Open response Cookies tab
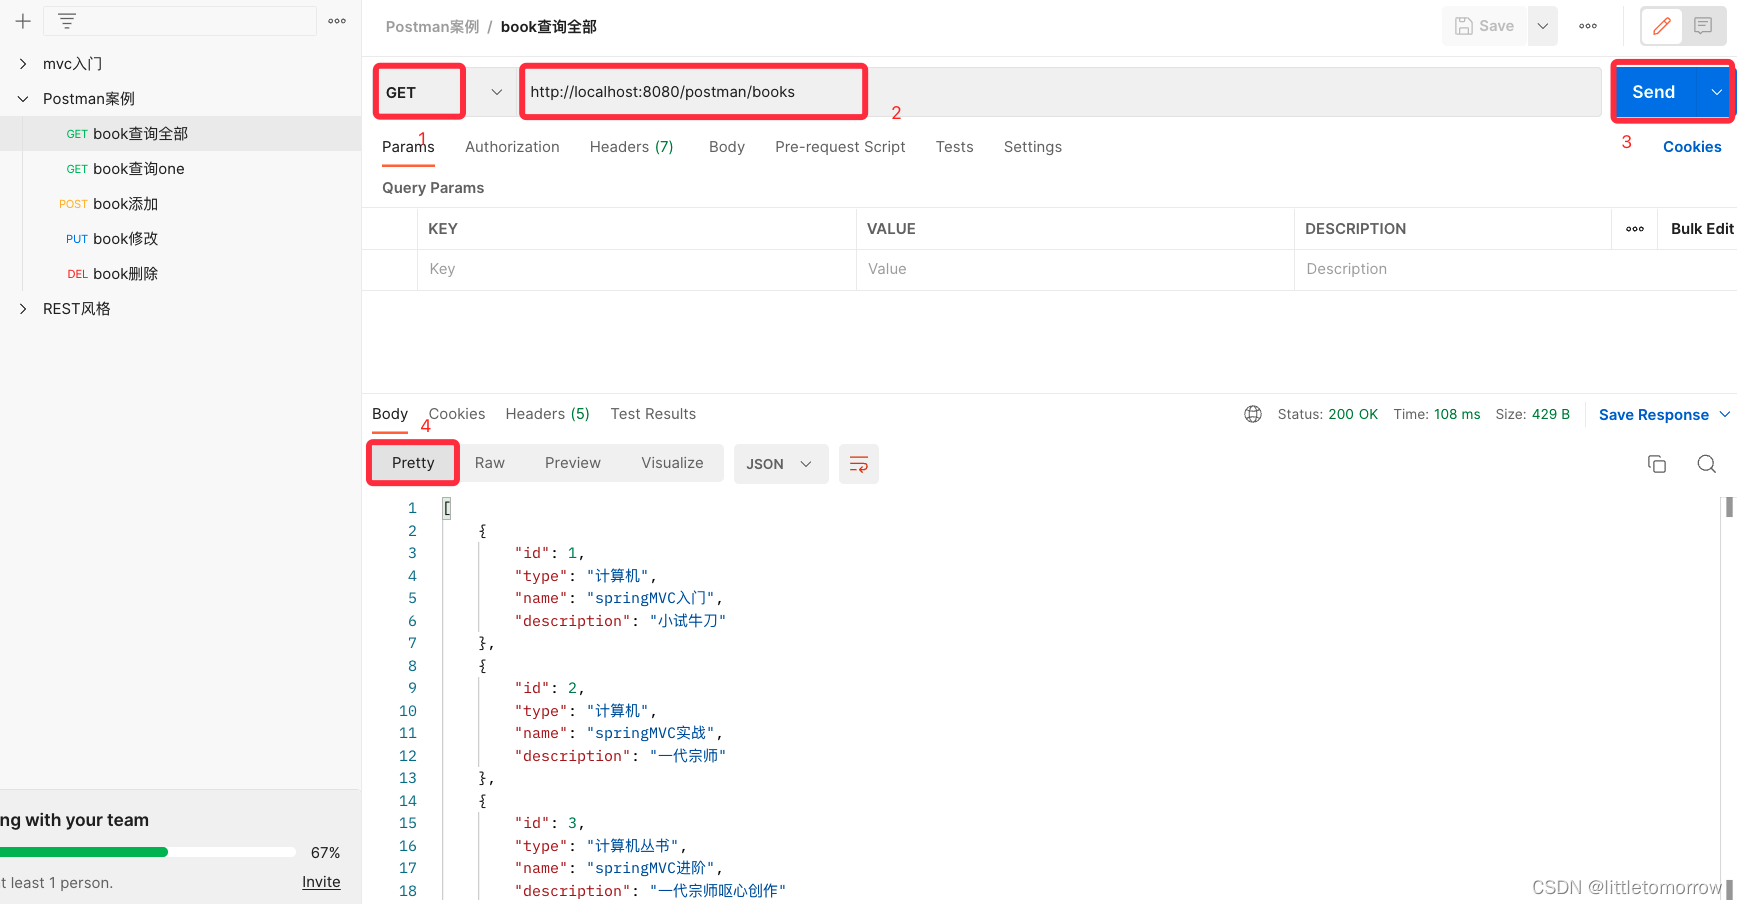Viewport: 1737px width, 904px height. point(457,414)
